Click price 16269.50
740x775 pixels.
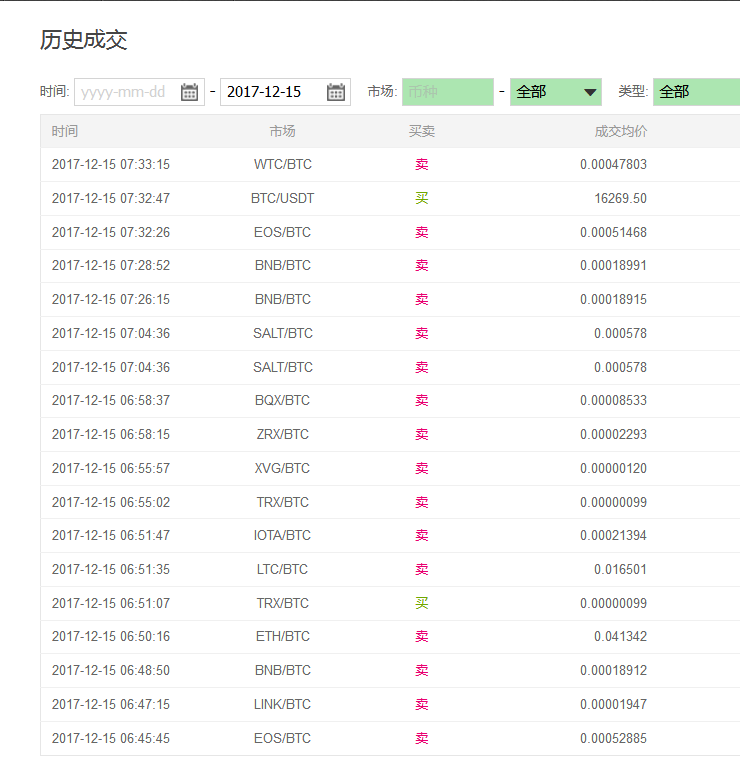[x=620, y=198]
